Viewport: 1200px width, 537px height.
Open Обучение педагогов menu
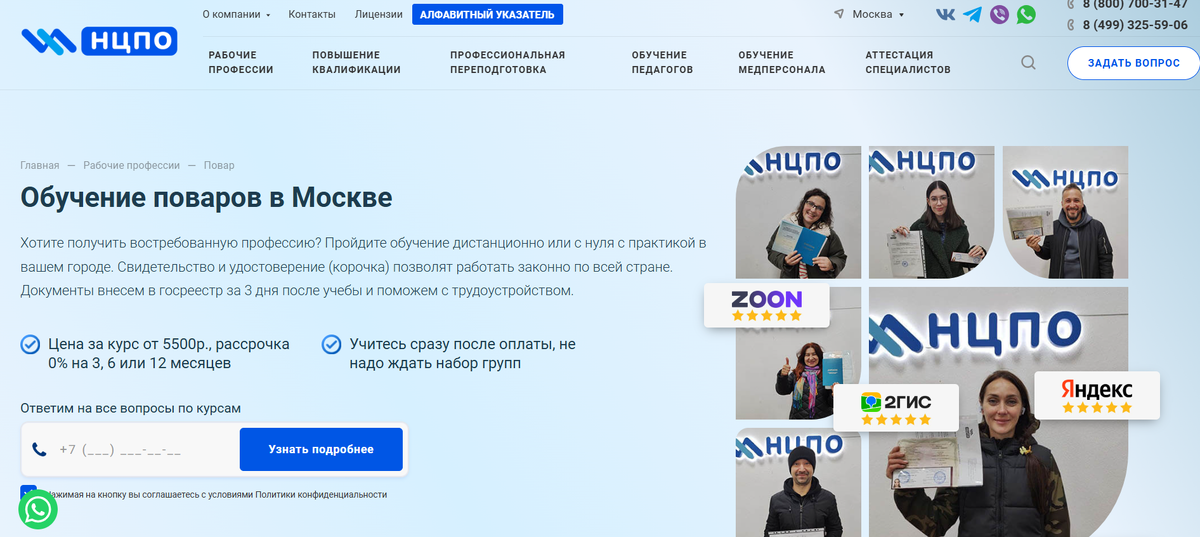pos(662,62)
